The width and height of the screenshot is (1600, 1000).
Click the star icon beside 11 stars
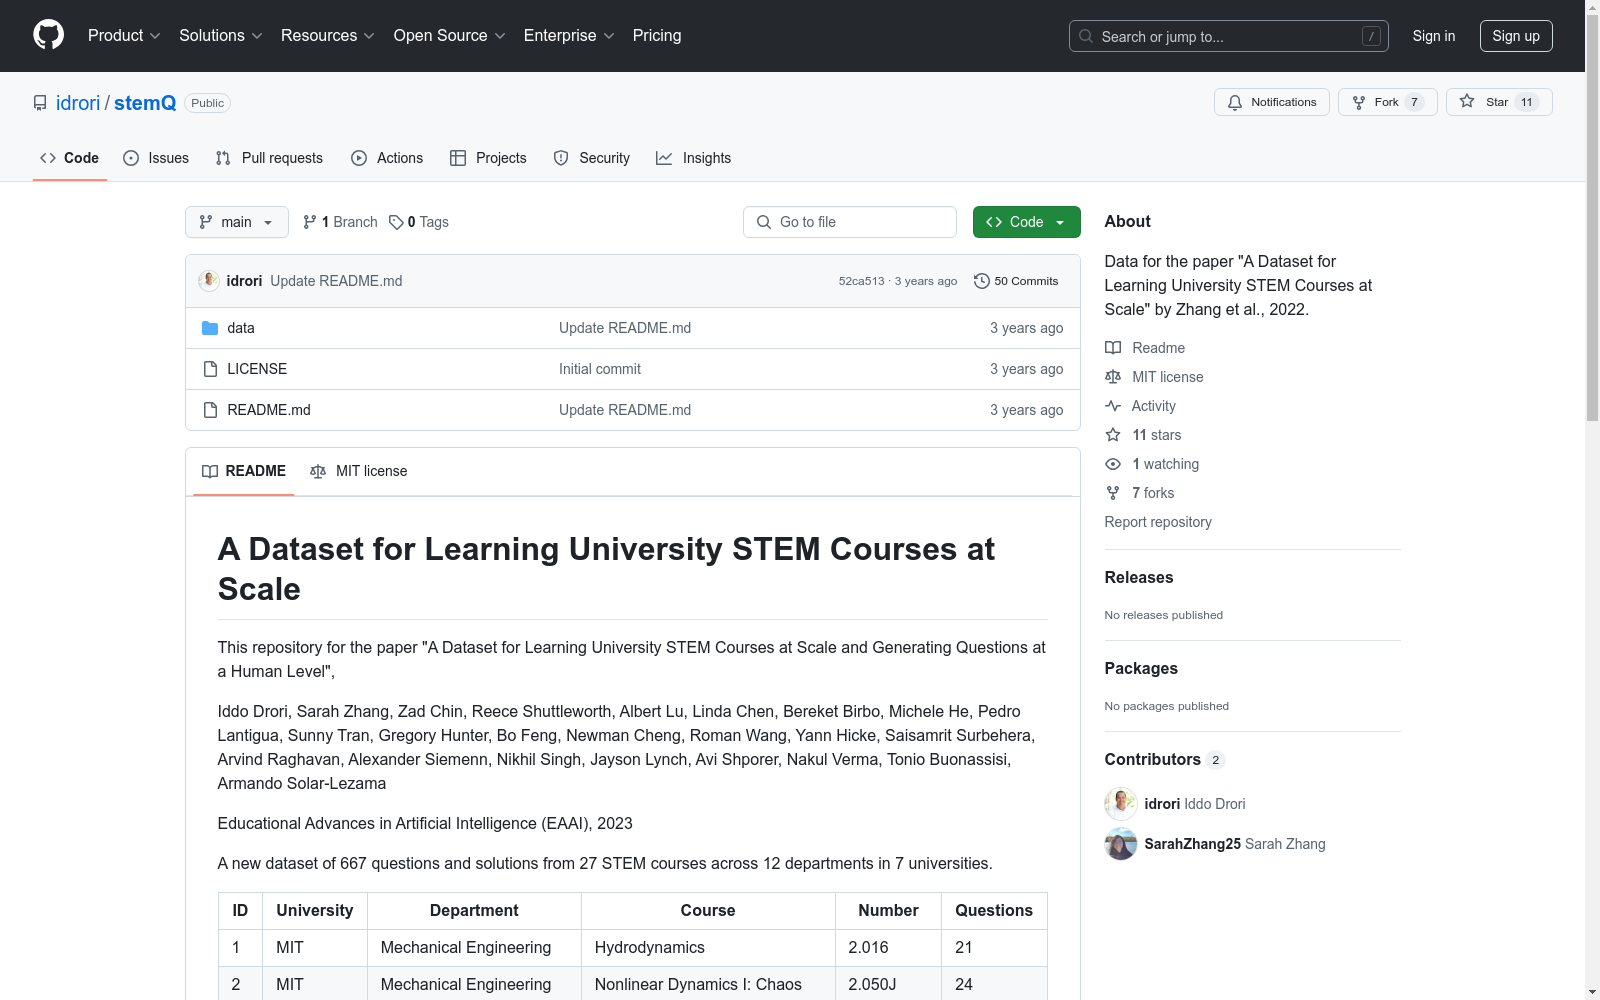pos(1113,435)
